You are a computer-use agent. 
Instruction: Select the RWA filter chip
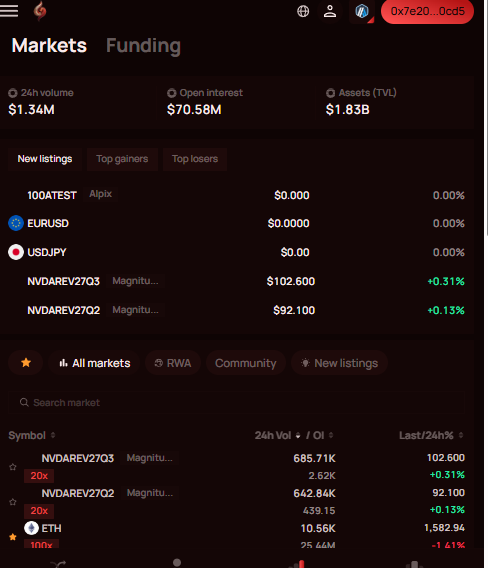[x=173, y=363]
